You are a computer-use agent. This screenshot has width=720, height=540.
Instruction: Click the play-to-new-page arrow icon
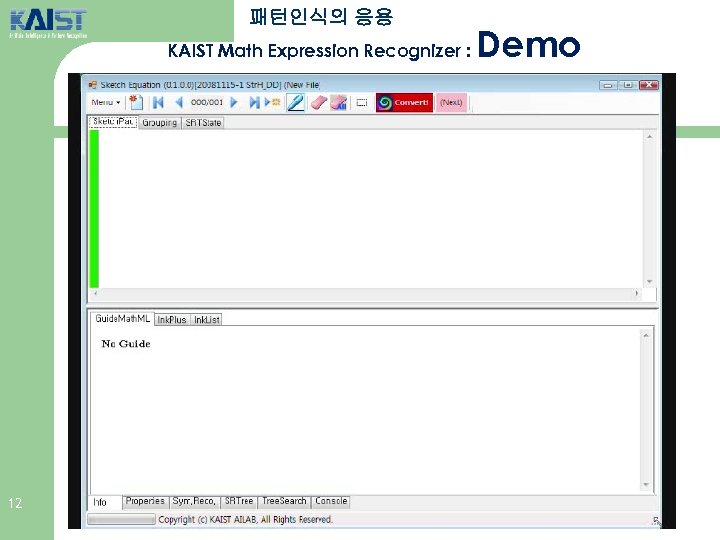coord(272,102)
